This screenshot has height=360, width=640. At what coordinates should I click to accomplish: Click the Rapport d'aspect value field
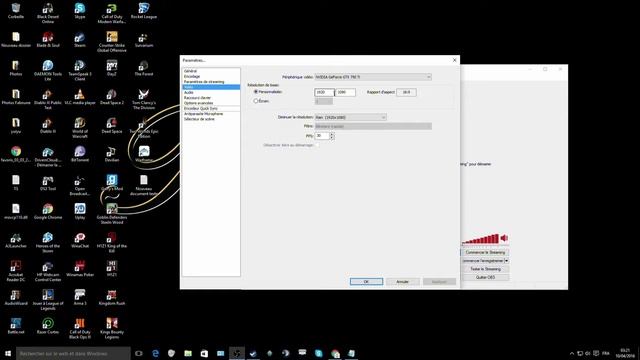pyautogui.click(x=406, y=92)
